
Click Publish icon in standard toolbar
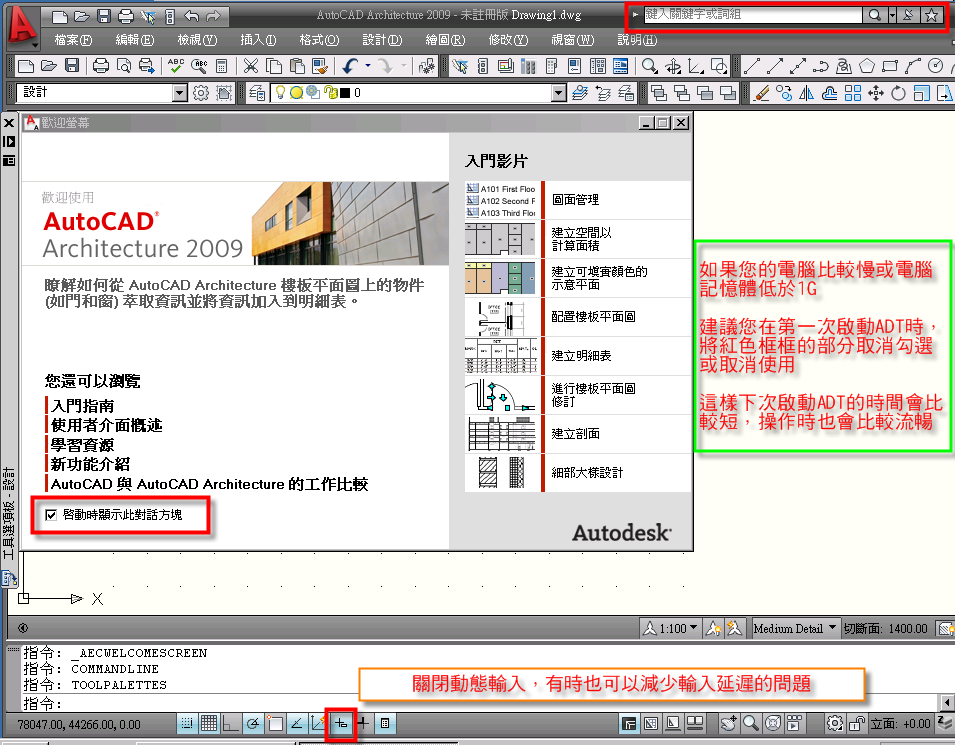point(147,66)
